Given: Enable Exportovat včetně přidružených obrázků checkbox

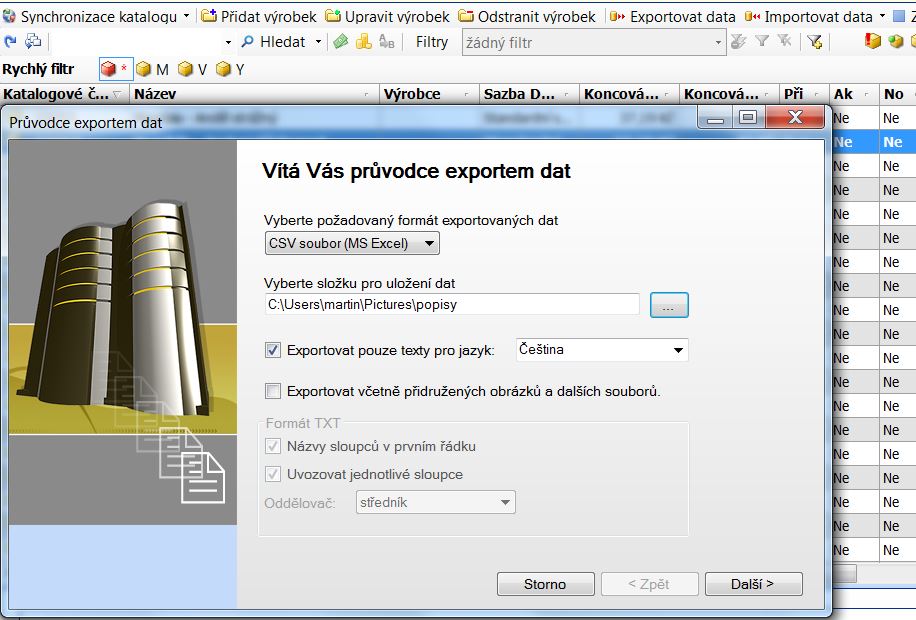Looking at the screenshot, I should coord(273,391).
